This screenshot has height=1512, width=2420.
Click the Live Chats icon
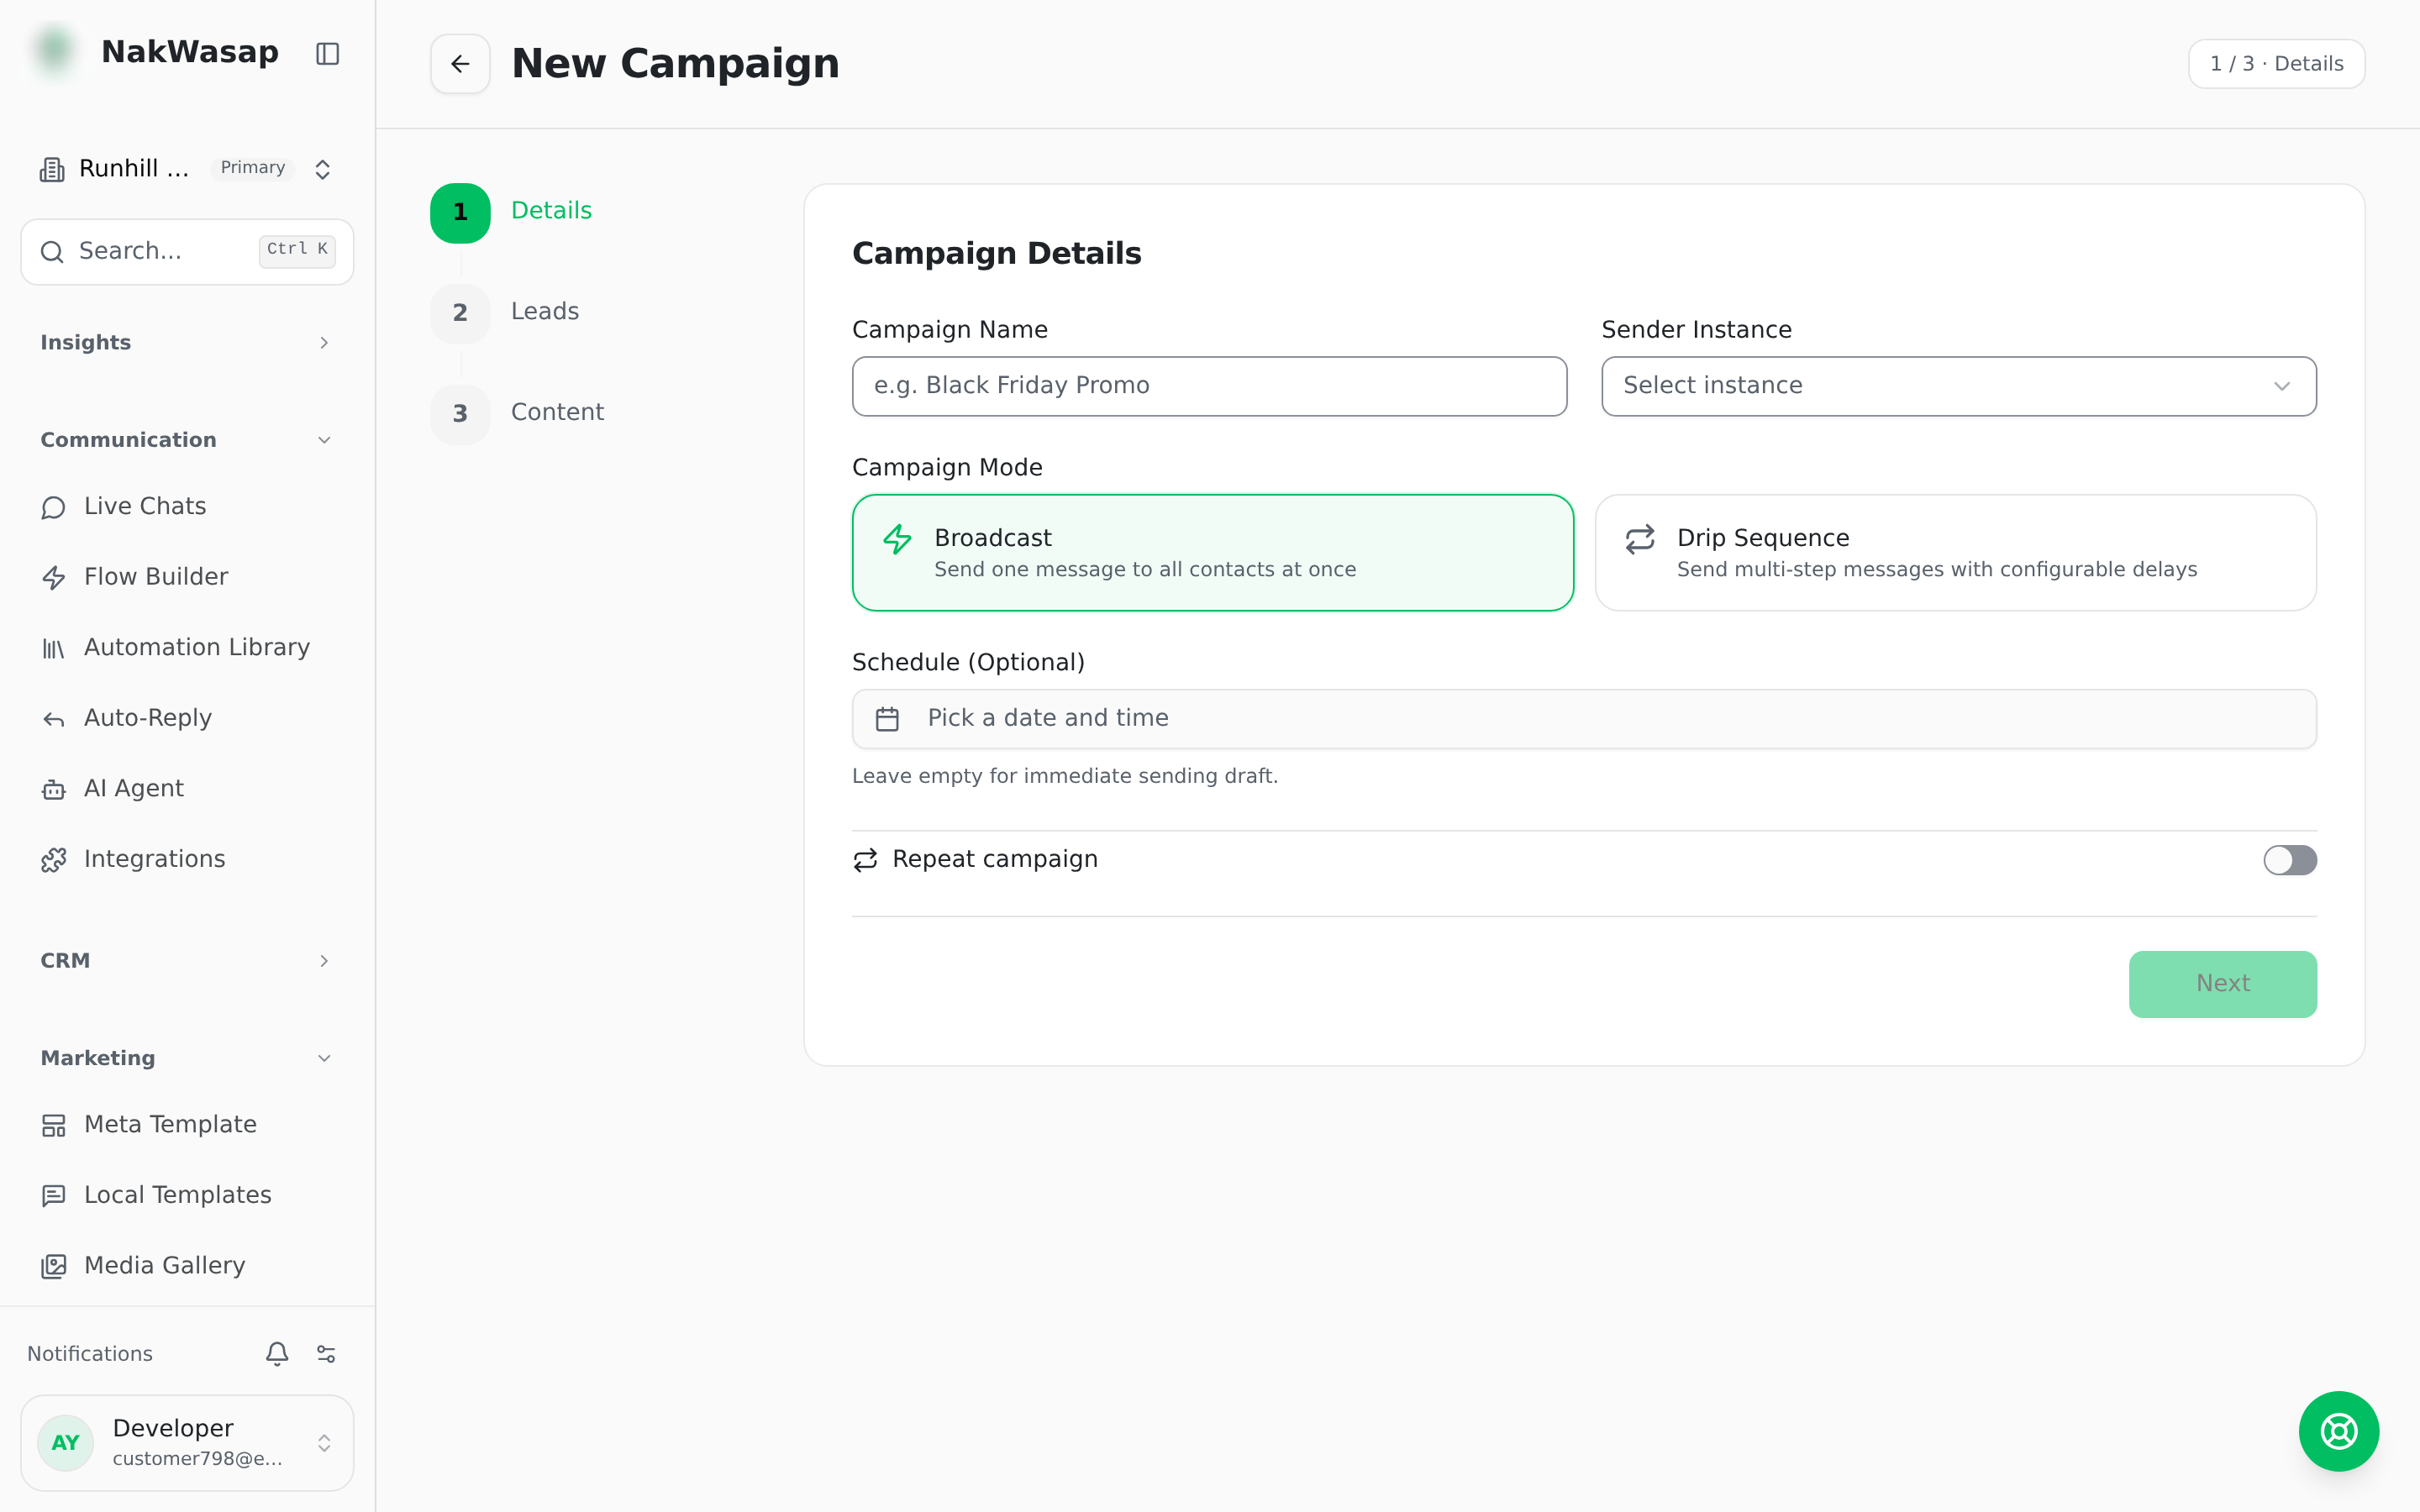coord(53,507)
